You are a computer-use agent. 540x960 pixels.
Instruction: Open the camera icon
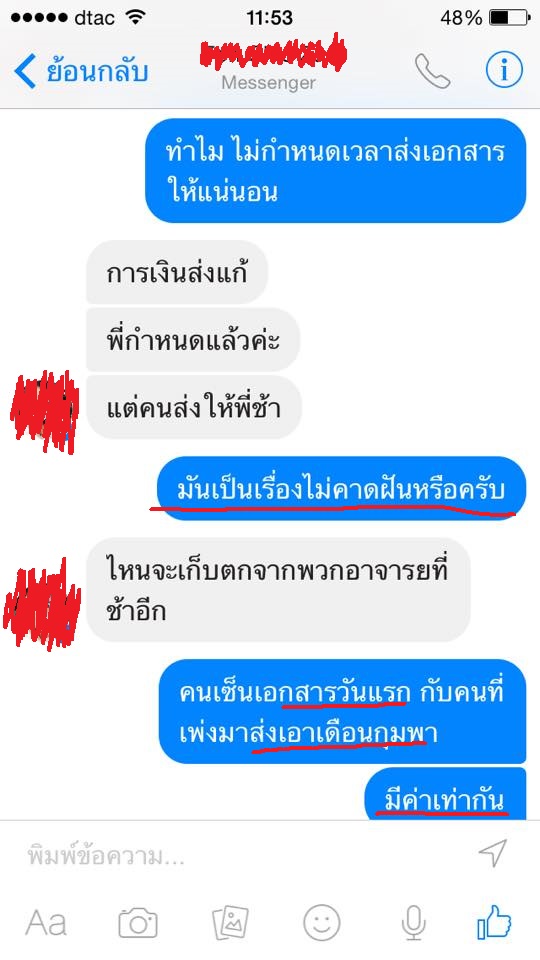click(138, 922)
